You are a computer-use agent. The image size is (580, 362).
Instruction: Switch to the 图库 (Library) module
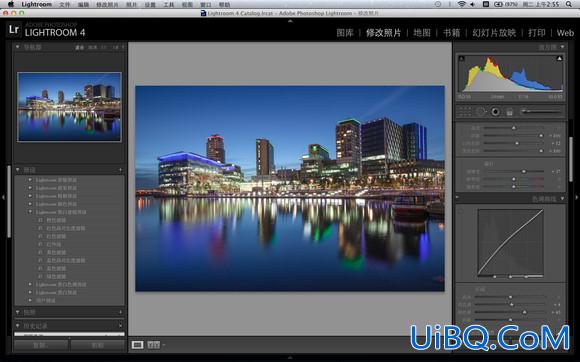click(345, 33)
